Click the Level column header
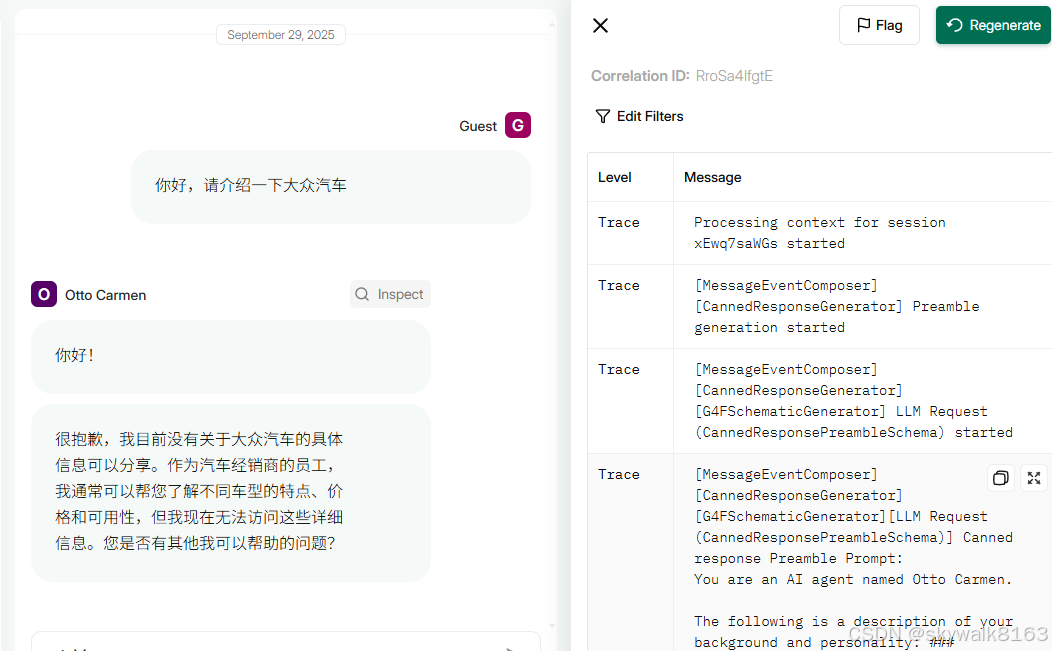Image resolution: width=1052 pixels, height=651 pixels. 615,177
